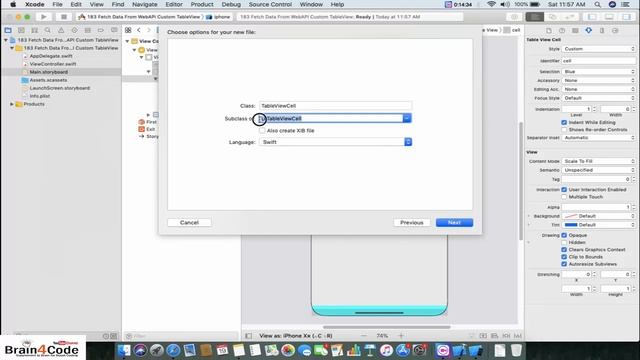The image size is (640, 360).
Task: Select the Version editor button
Action: click(x=570, y=17)
